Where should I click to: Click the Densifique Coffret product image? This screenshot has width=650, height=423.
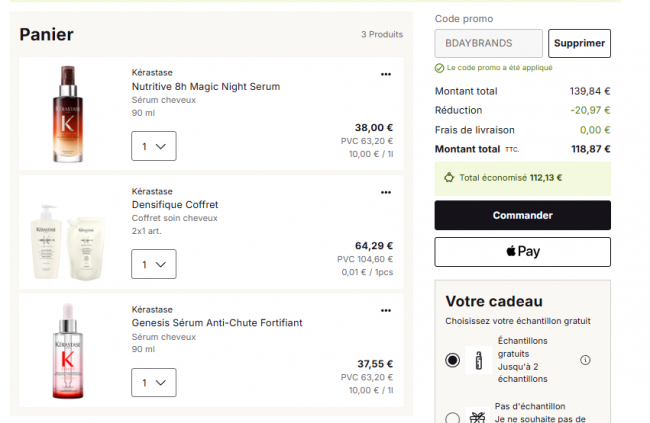(67, 242)
